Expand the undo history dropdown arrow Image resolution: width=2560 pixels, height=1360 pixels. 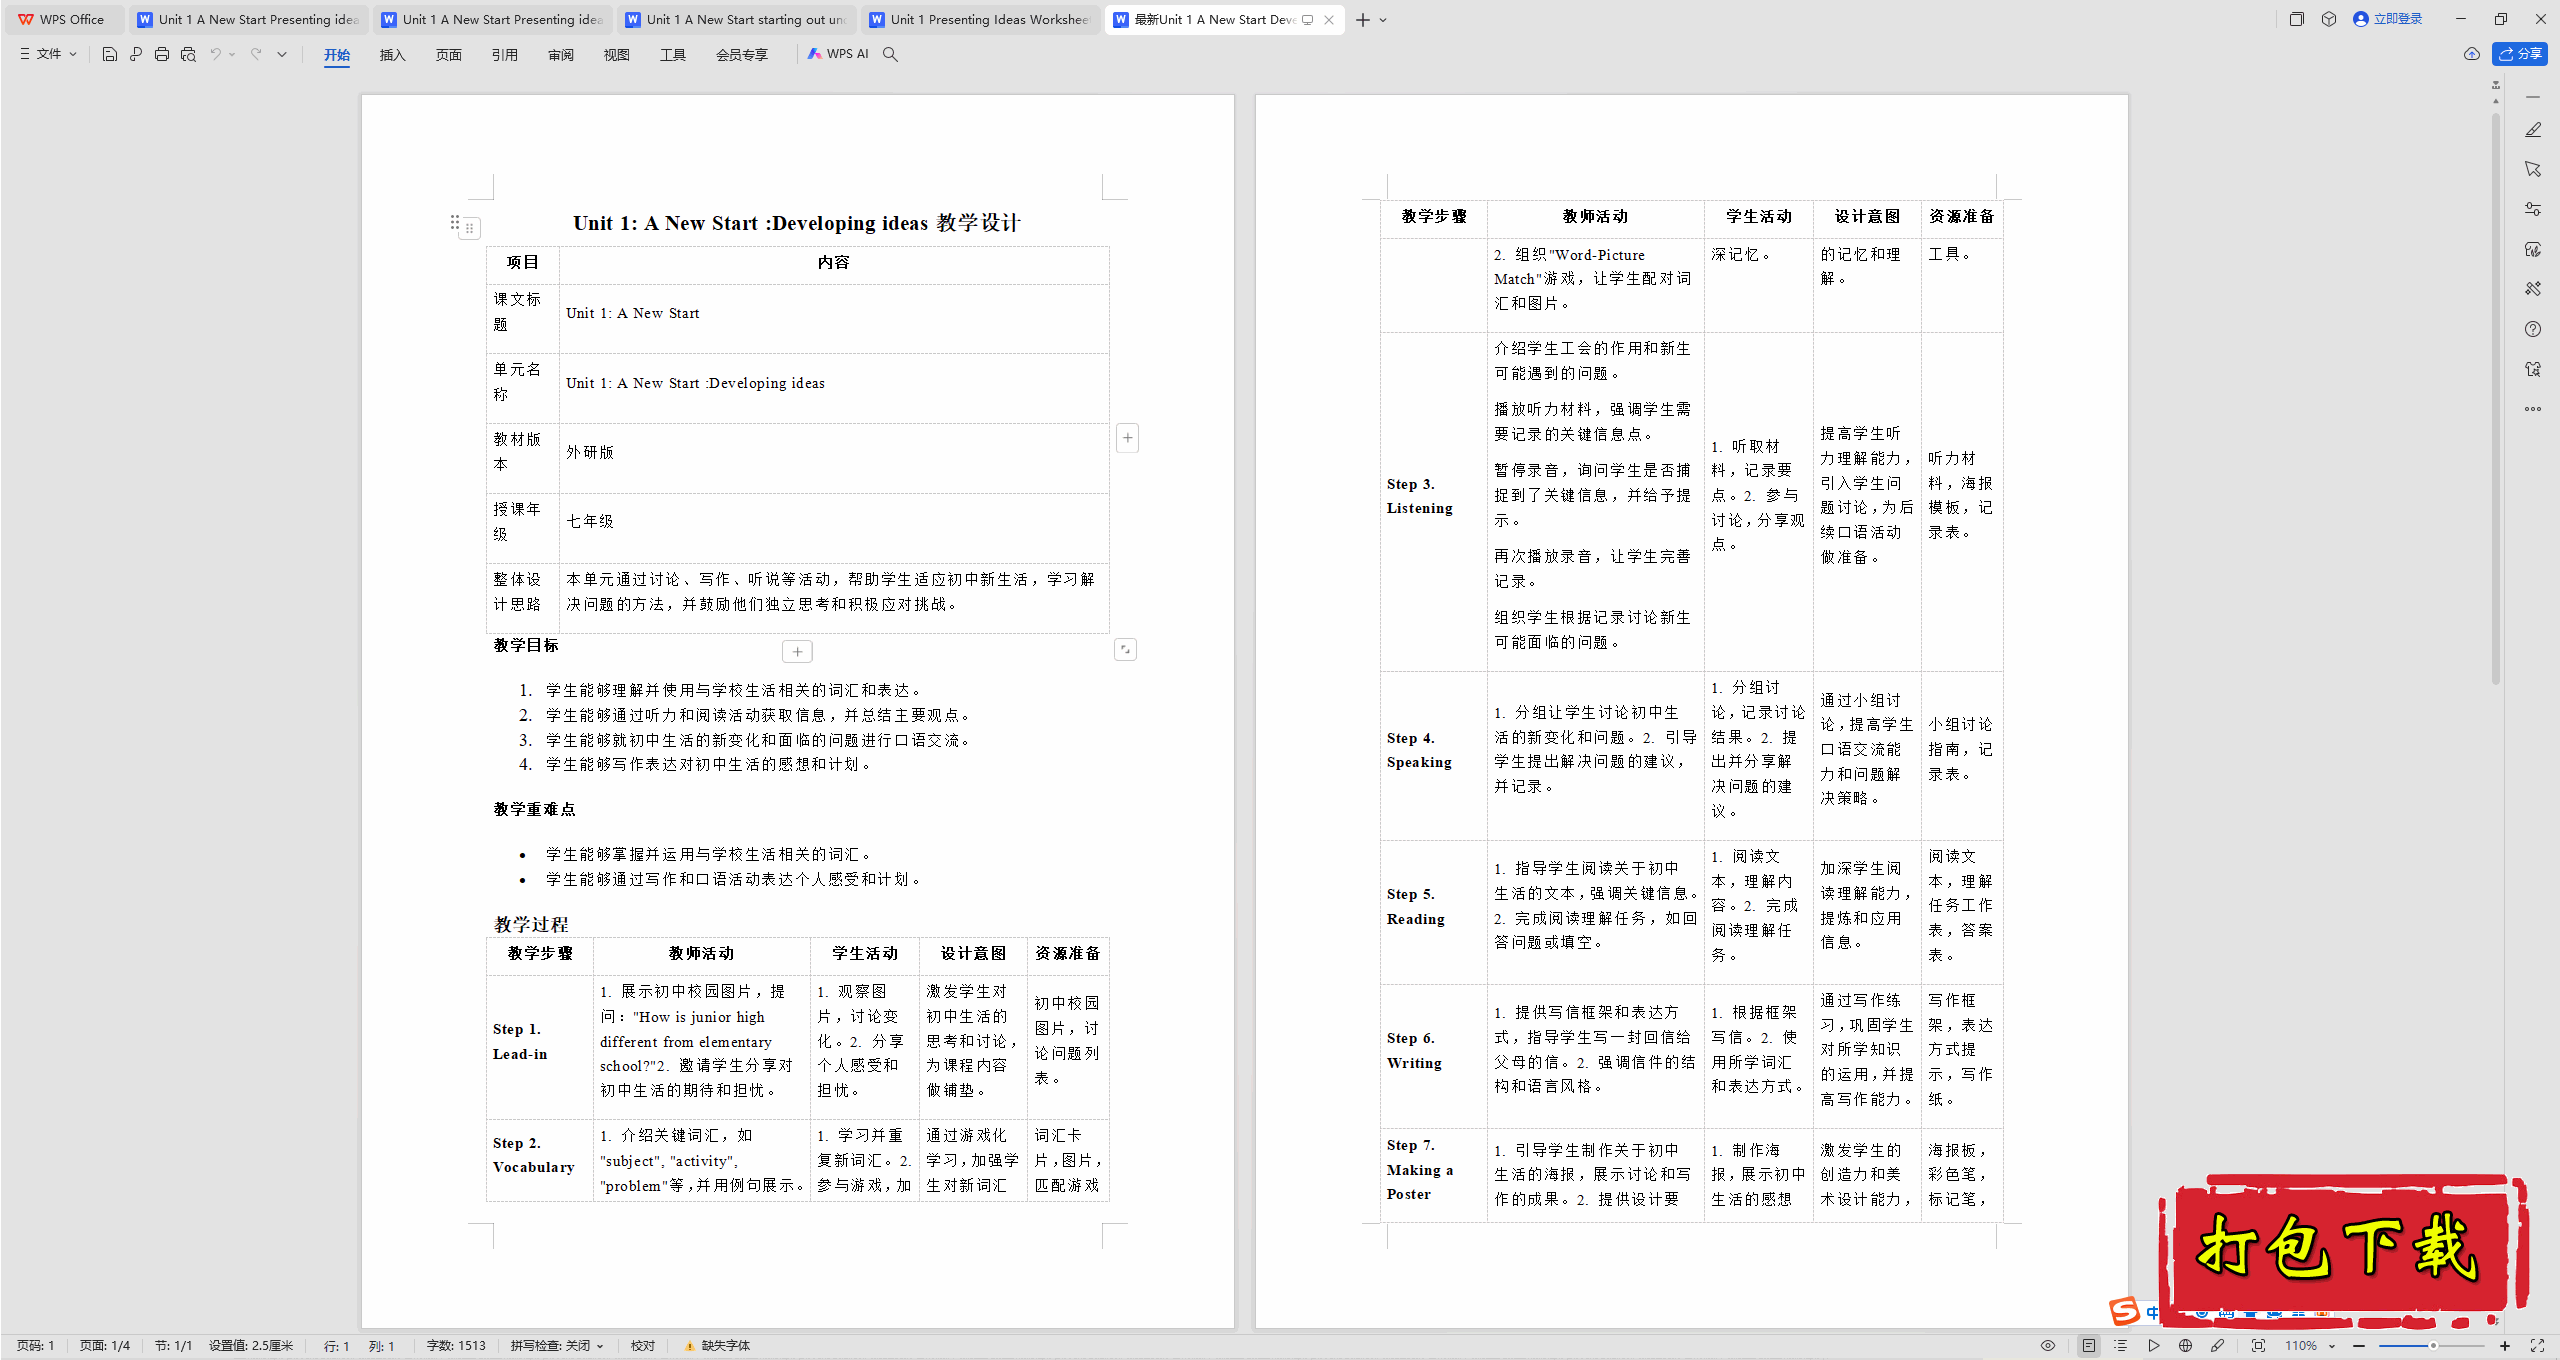pos(232,54)
